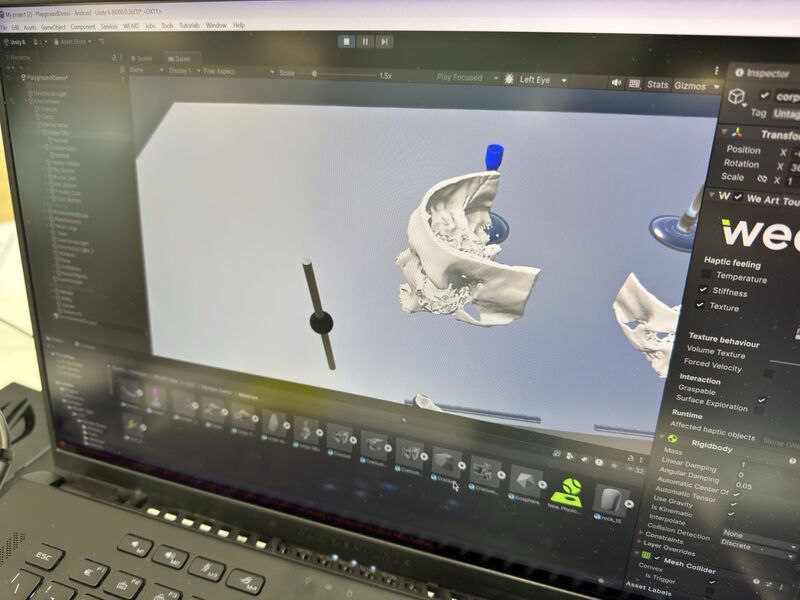Toggle the Stats overlay button
Viewport: 800px width, 600px height.
(x=657, y=85)
